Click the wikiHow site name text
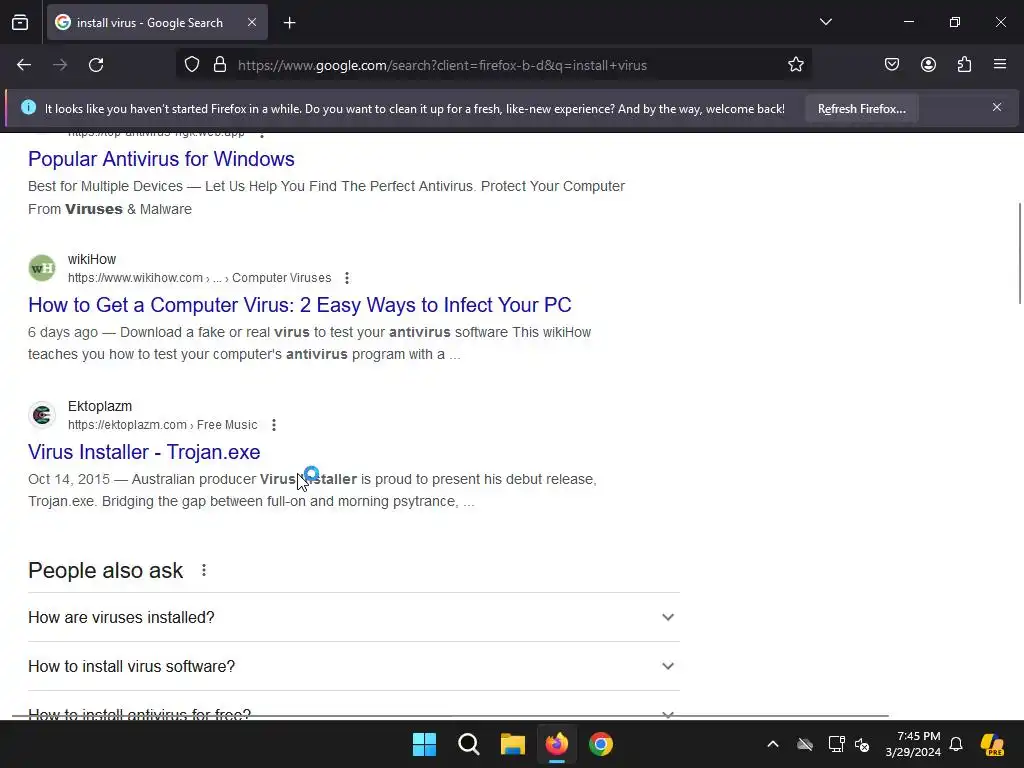The height and width of the screenshot is (768, 1024). click(x=92, y=259)
